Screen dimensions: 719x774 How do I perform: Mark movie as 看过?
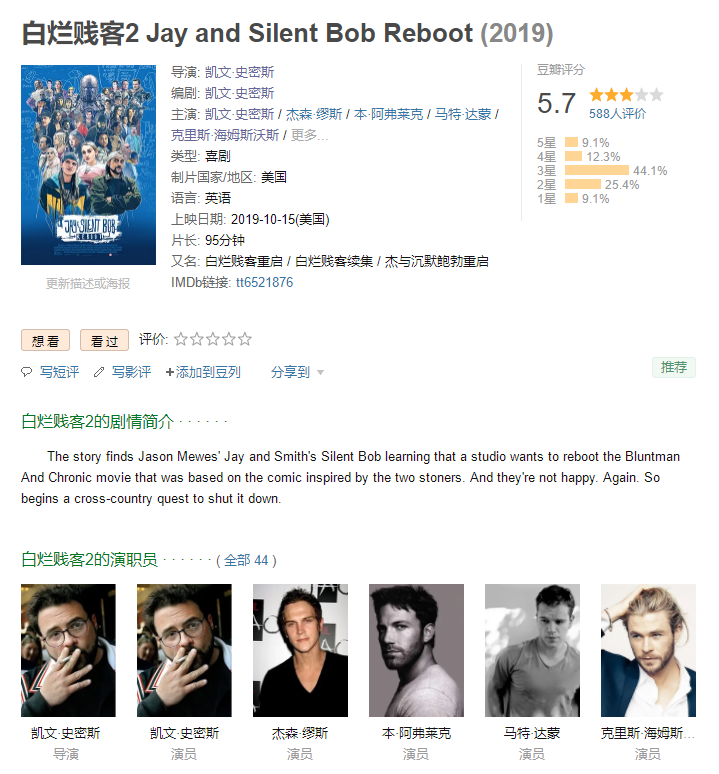[104, 340]
